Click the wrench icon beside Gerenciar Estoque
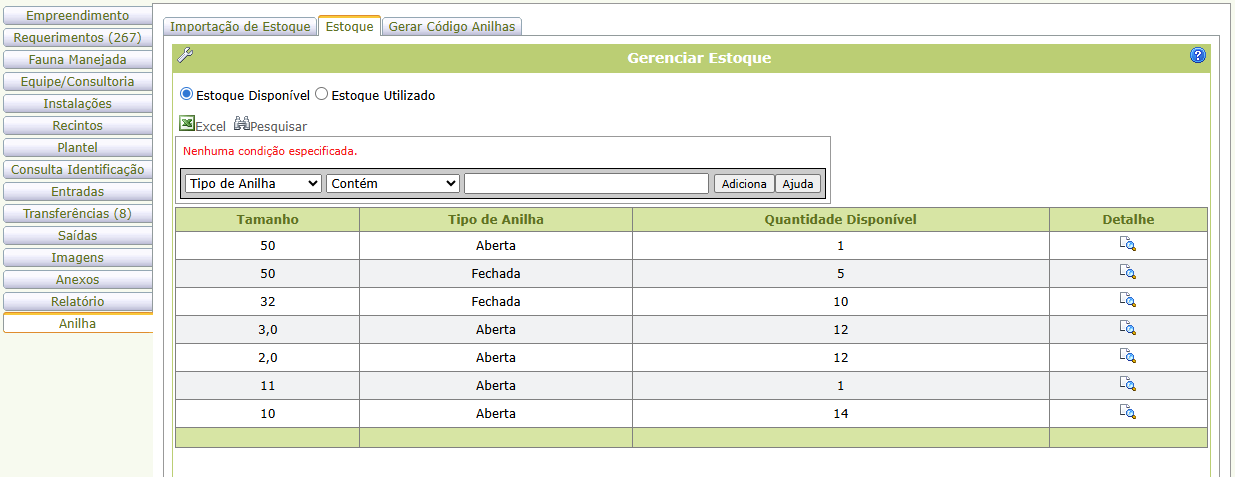Image resolution: width=1235 pixels, height=477 pixels. tap(184, 56)
